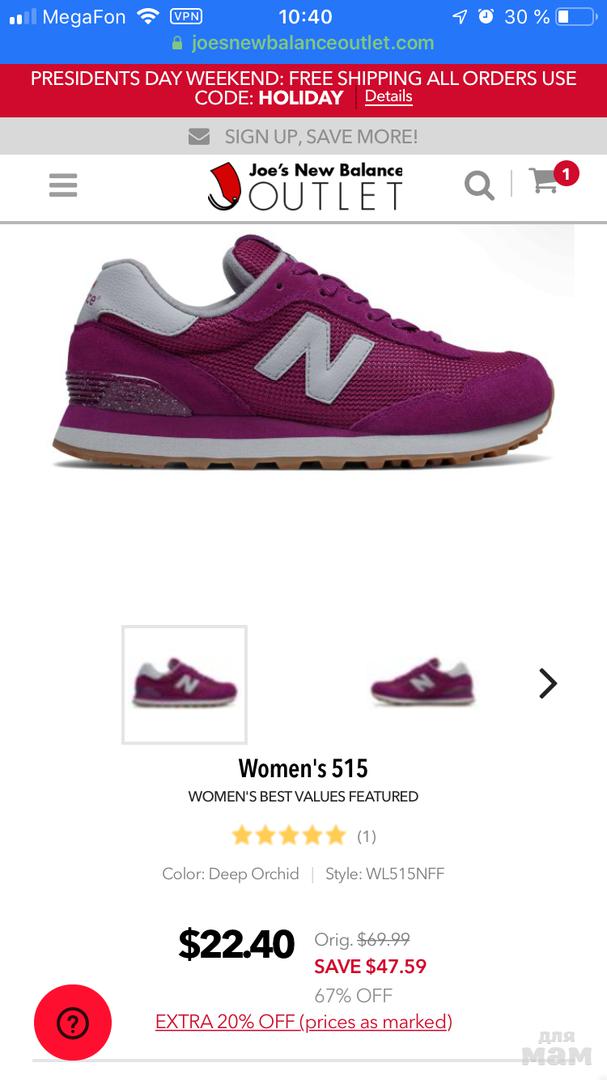Image resolution: width=607 pixels, height=1080 pixels.
Task: Tap joesnewbalanceoutlet.com address bar
Action: [x=303, y=43]
